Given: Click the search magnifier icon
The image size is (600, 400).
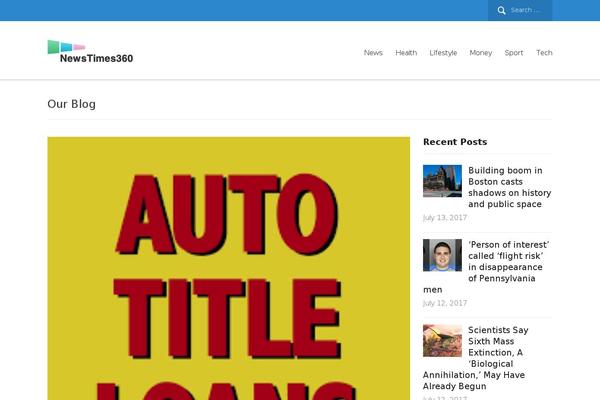Looking at the screenshot, I should click(x=501, y=10).
